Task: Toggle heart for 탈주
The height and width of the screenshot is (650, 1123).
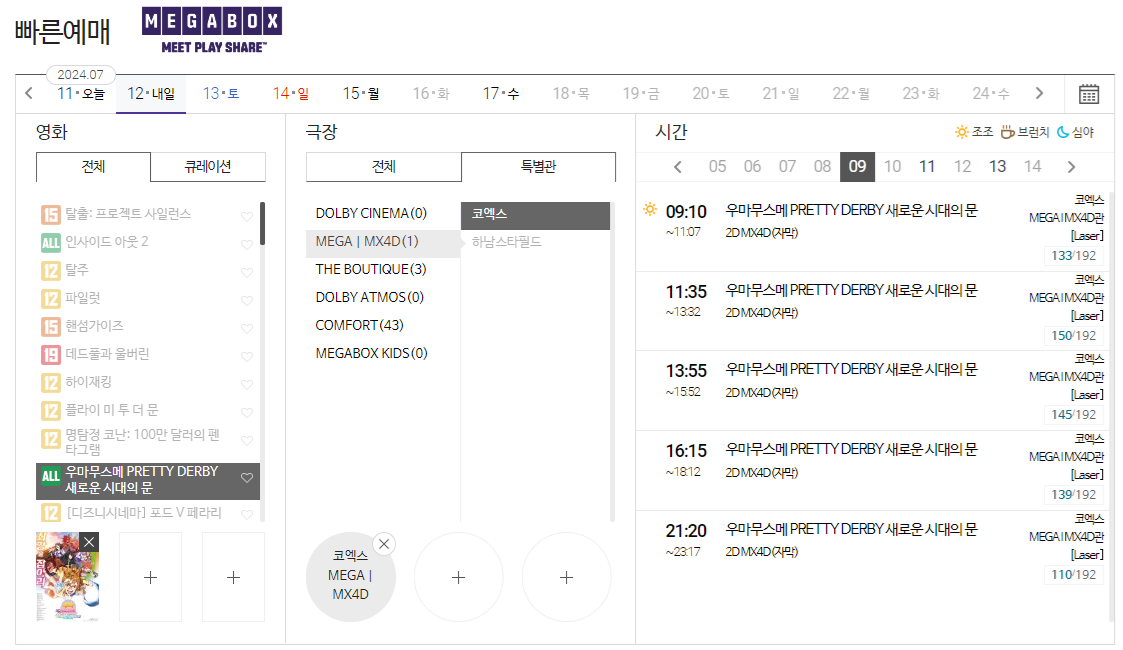Action: (247, 272)
